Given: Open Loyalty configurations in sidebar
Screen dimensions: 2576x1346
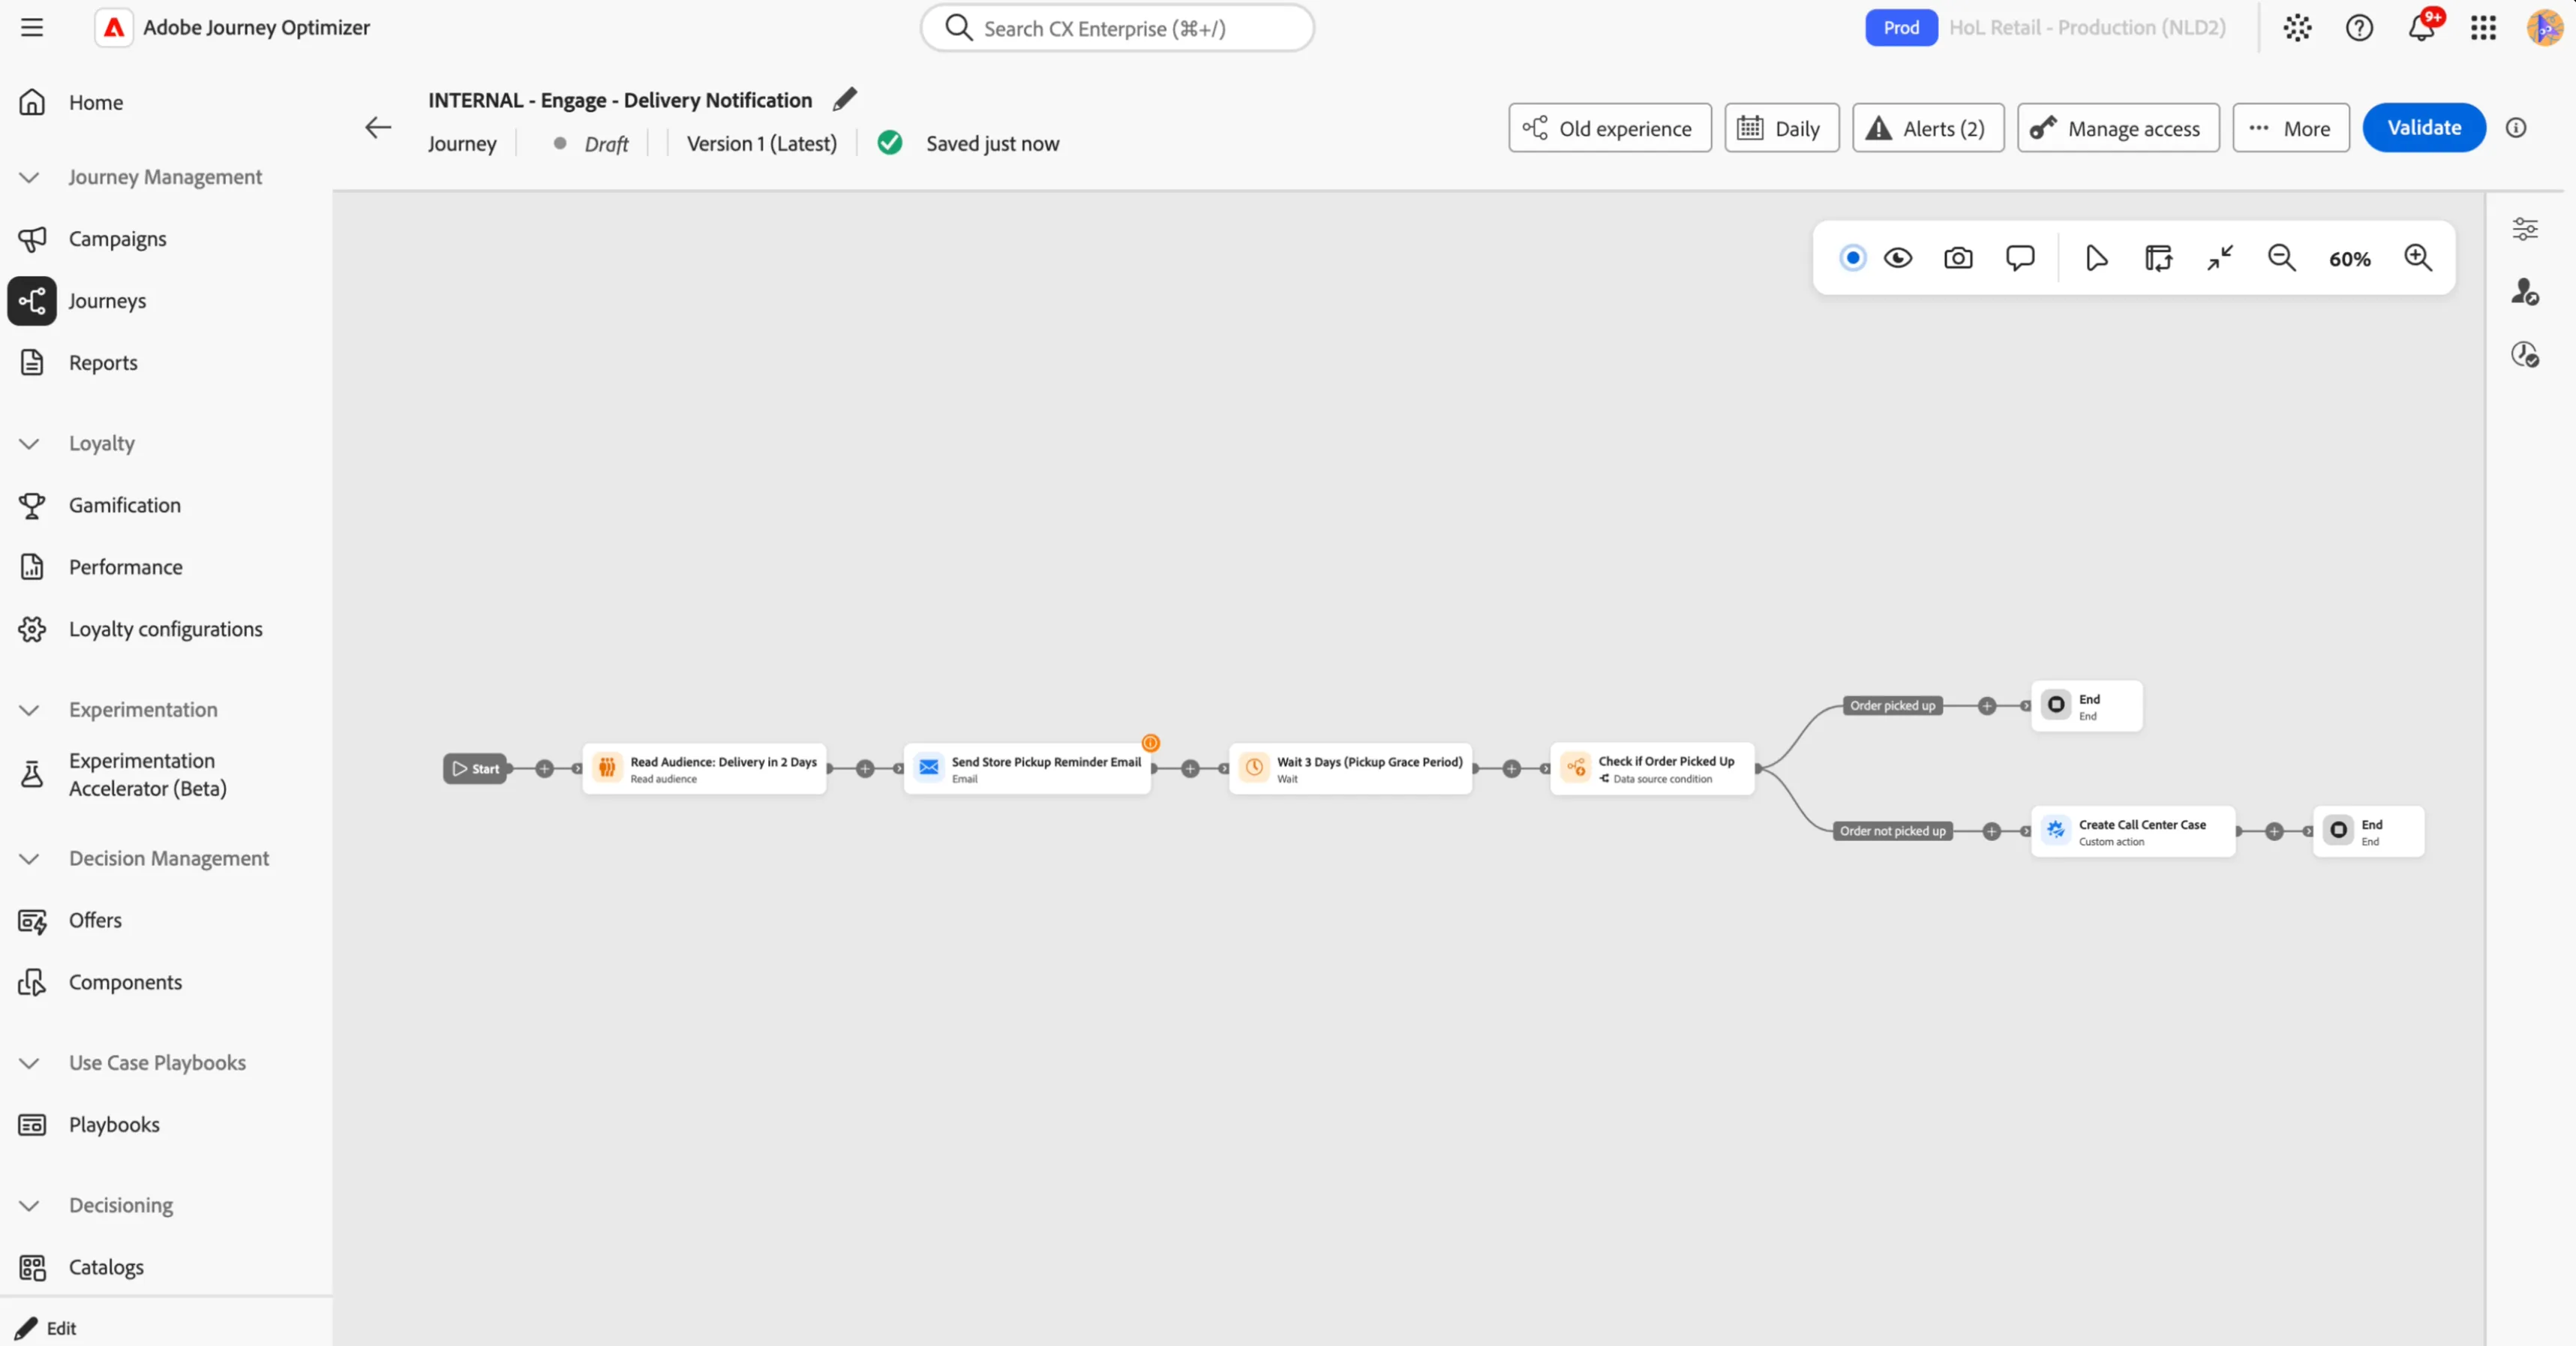Looking at the screenshot, I should [166, 629].
